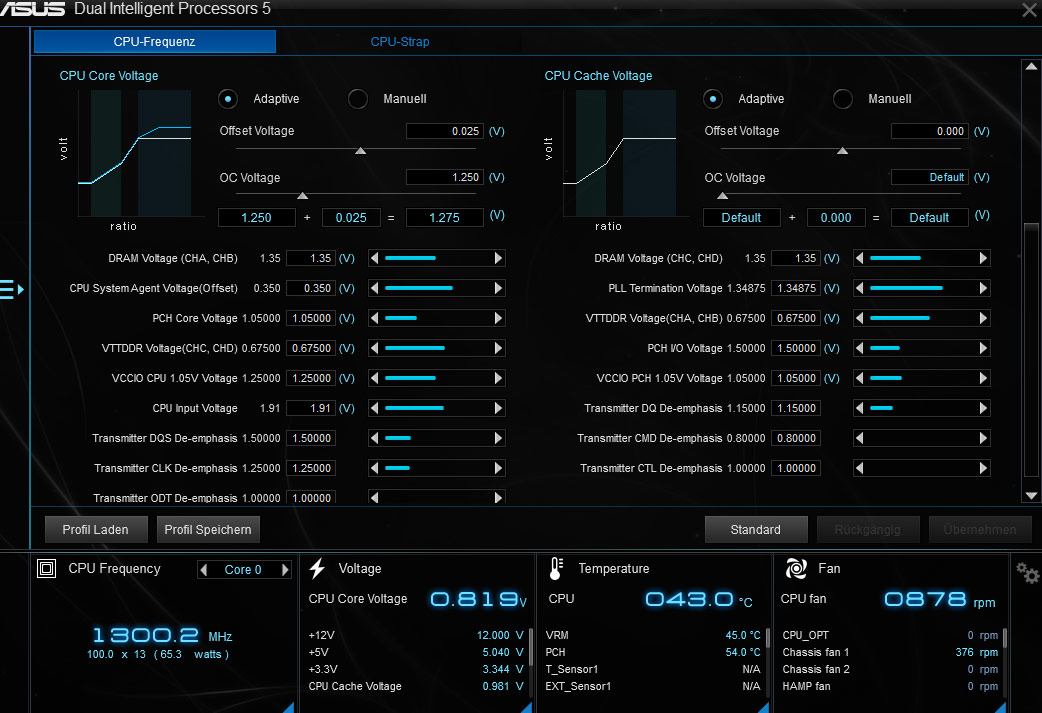Increase Transmitter DQ De-emphasis right arrow
This screenshot has width=1042, height=713.
pyautogui.click(x=984, y=408)
